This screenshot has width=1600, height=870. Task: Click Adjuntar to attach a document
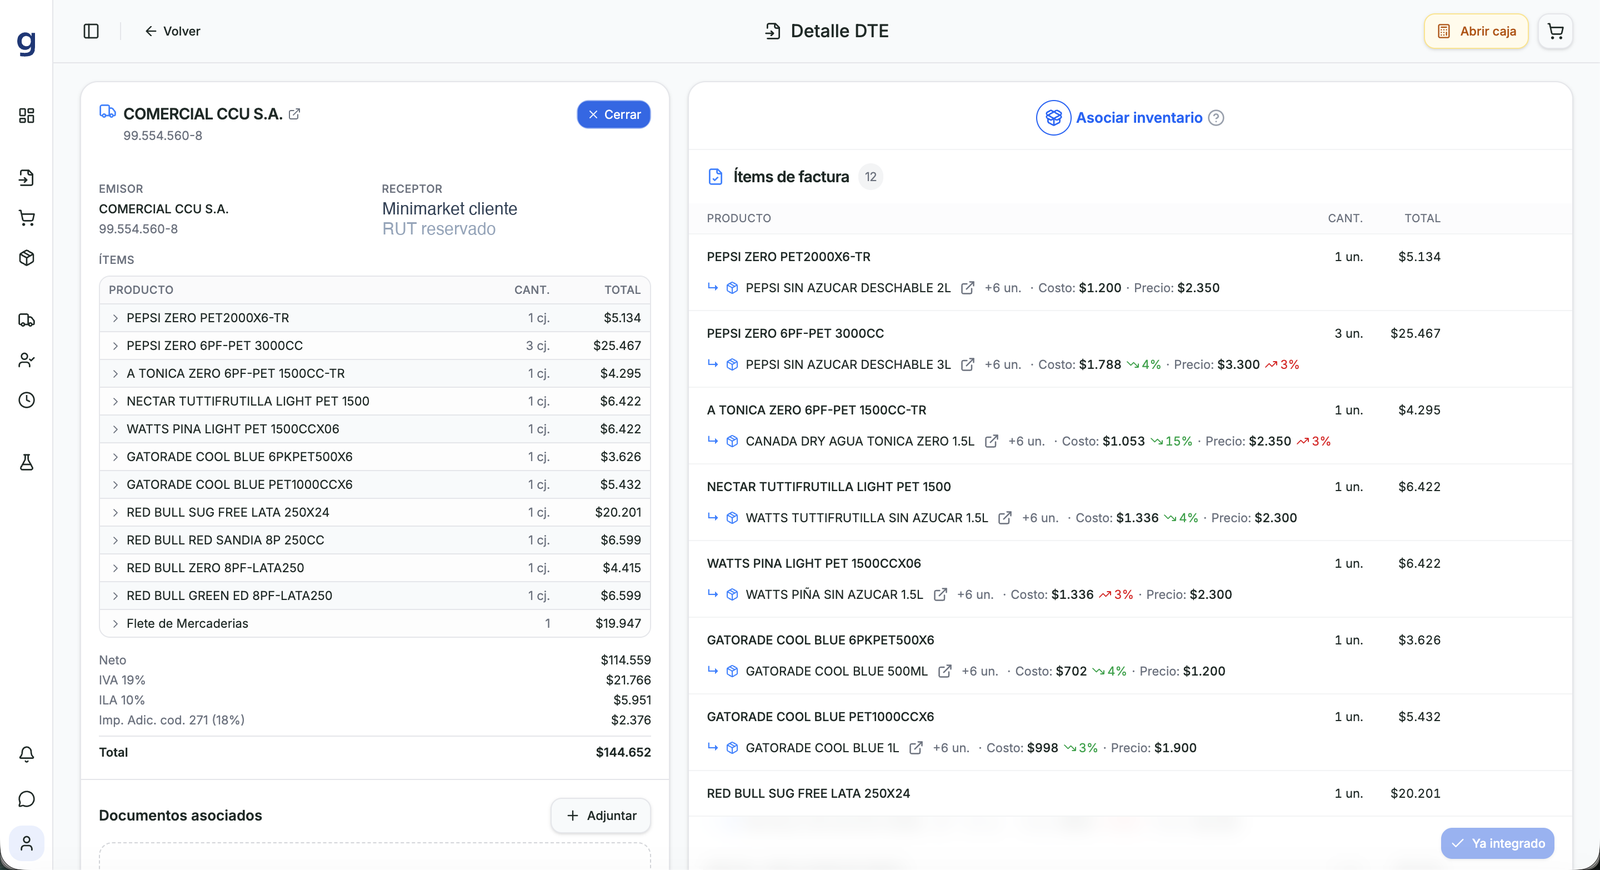601,816
